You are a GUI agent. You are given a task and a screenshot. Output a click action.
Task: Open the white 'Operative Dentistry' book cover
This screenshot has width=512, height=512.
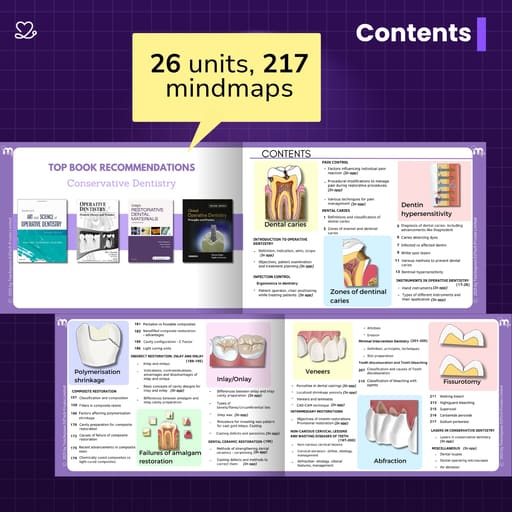coord(98,231)
